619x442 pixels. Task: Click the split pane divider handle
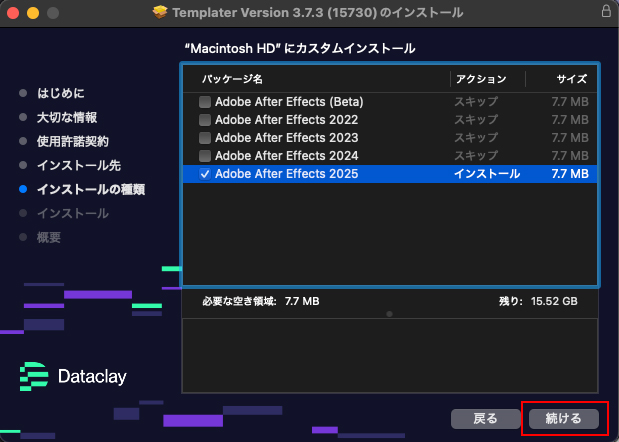389,313
